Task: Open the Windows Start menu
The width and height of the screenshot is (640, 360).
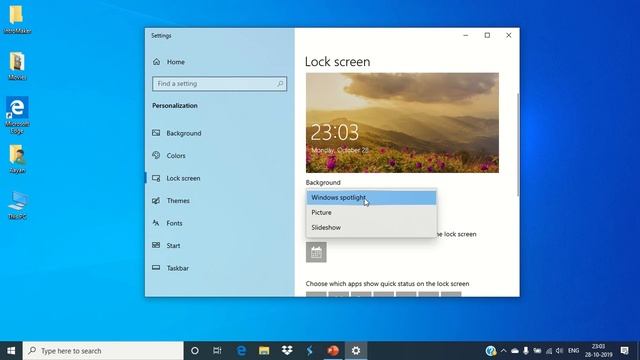Action: (x=11, y=351)
